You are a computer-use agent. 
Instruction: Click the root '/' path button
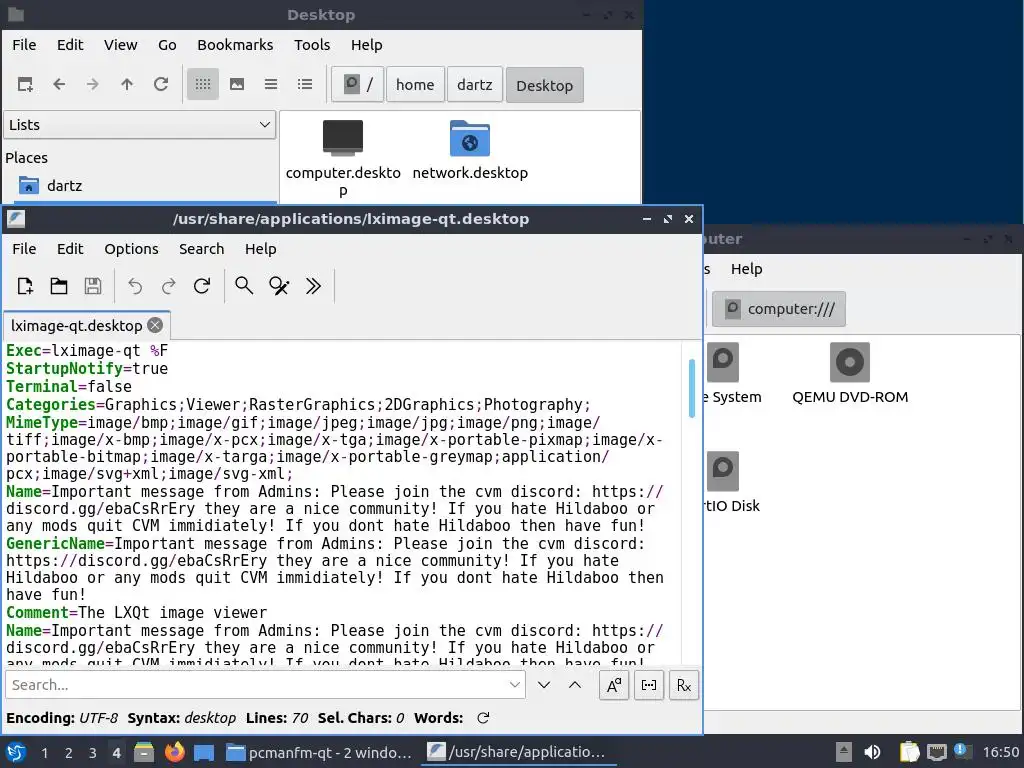(357, 85)
